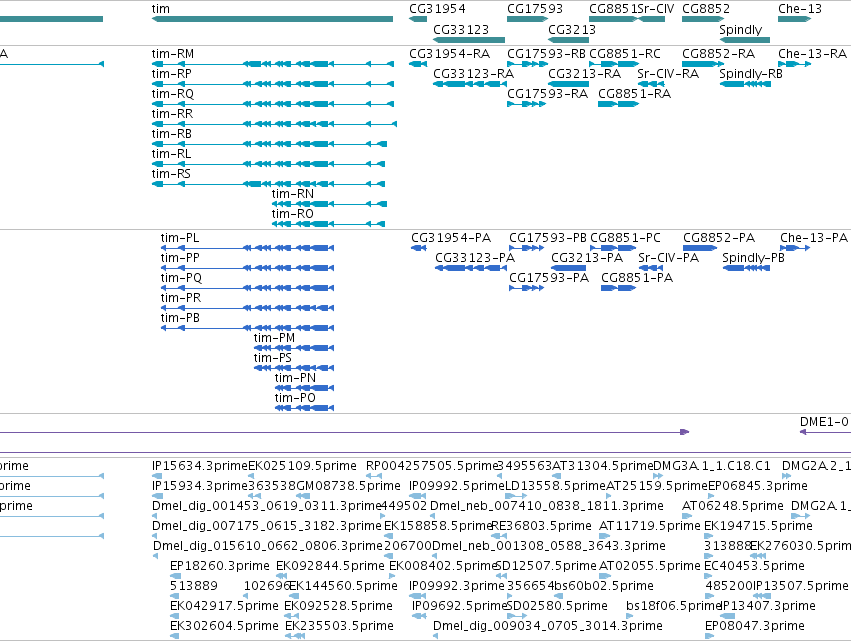Click transcript tim-RN

(x=329, y=204)
